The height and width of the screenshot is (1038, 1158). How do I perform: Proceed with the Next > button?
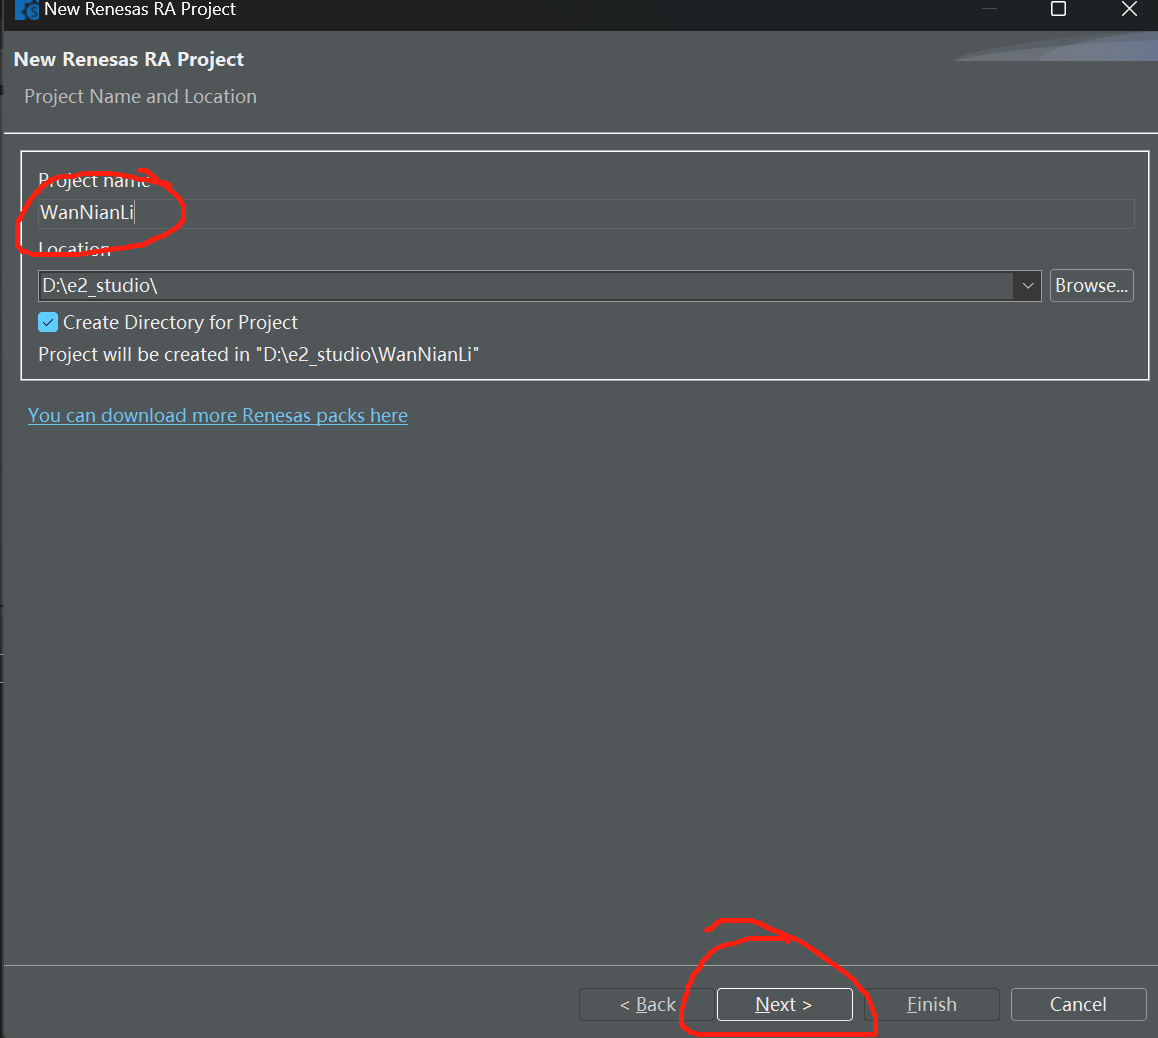[784, 1004]
